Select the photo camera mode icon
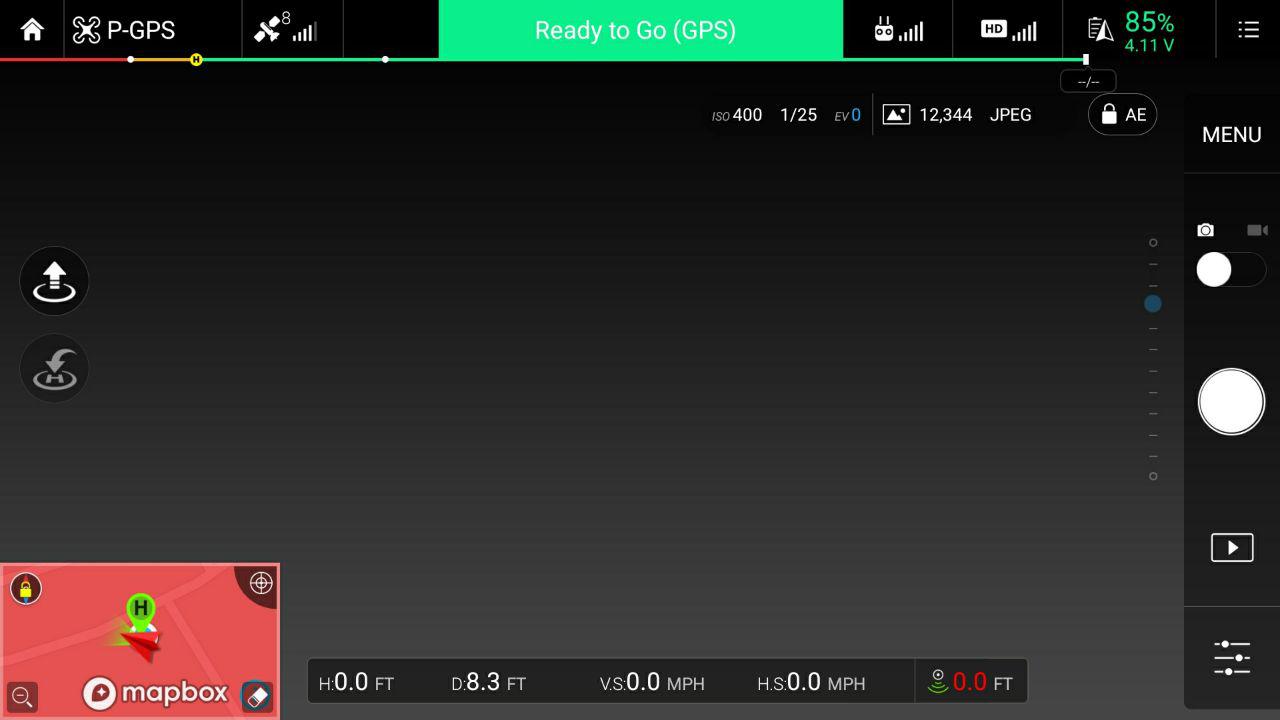 pyautogui.click(x=1205, y=230)
